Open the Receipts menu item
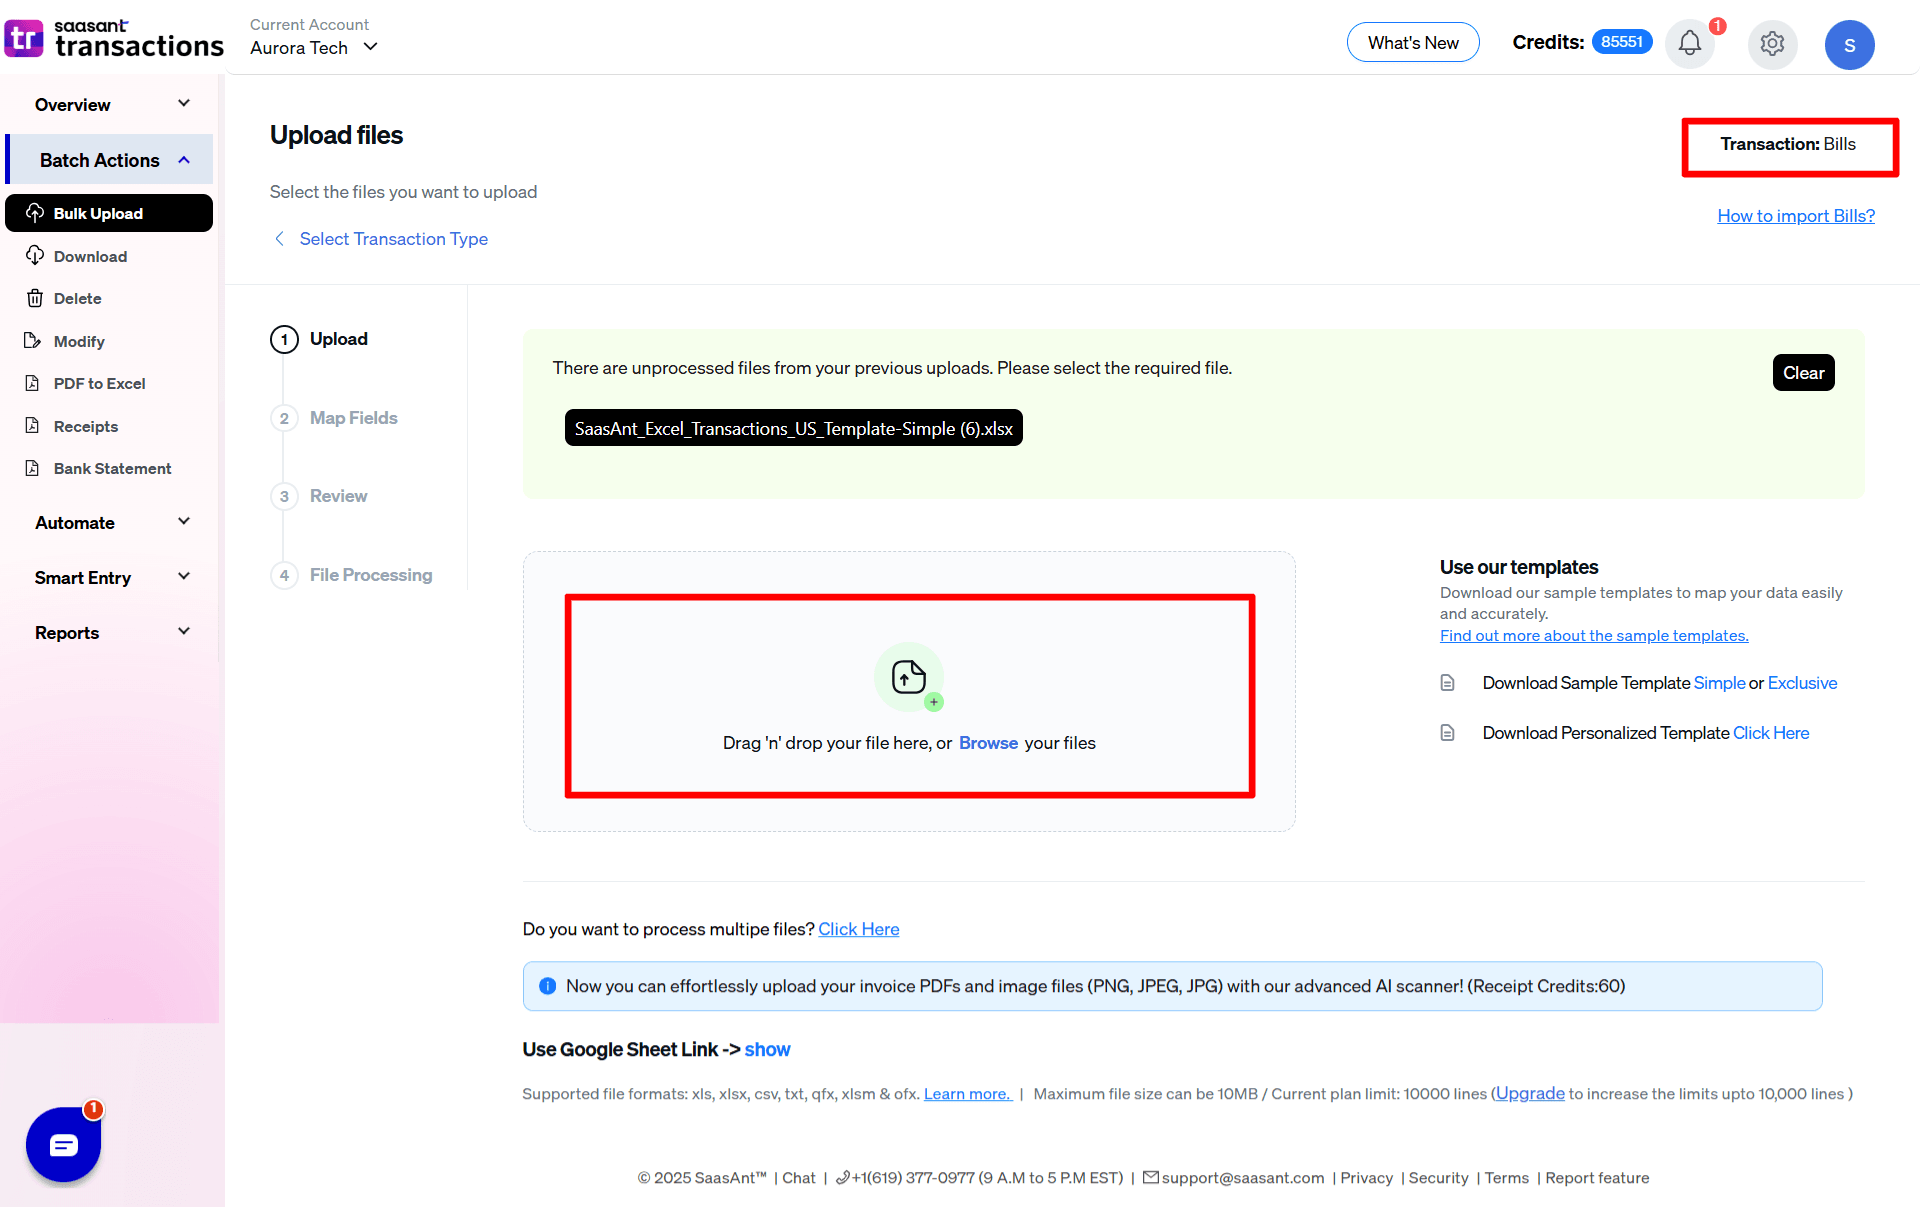Viewport: 1920px width, 1208px height. coord(86,426)
